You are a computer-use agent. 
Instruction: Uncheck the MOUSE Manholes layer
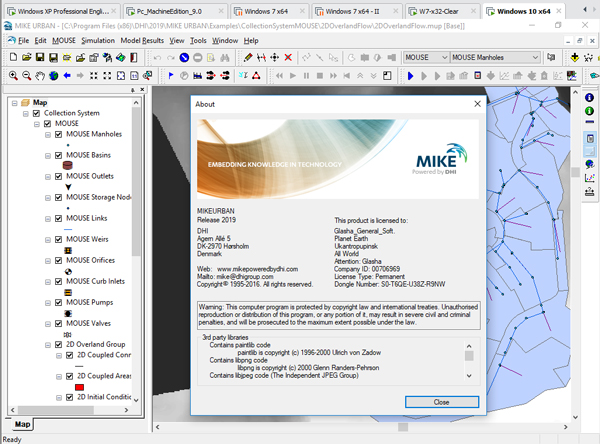(x=58, y=134)
